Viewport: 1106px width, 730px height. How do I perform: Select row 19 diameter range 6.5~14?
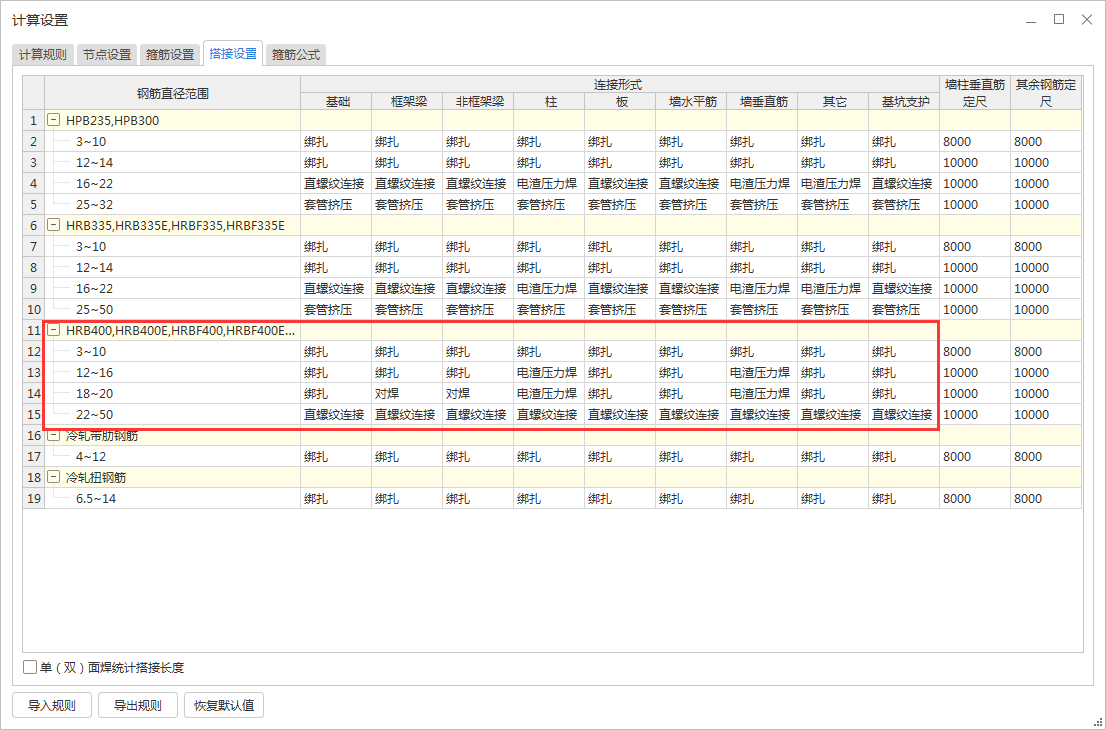point(173,499)
